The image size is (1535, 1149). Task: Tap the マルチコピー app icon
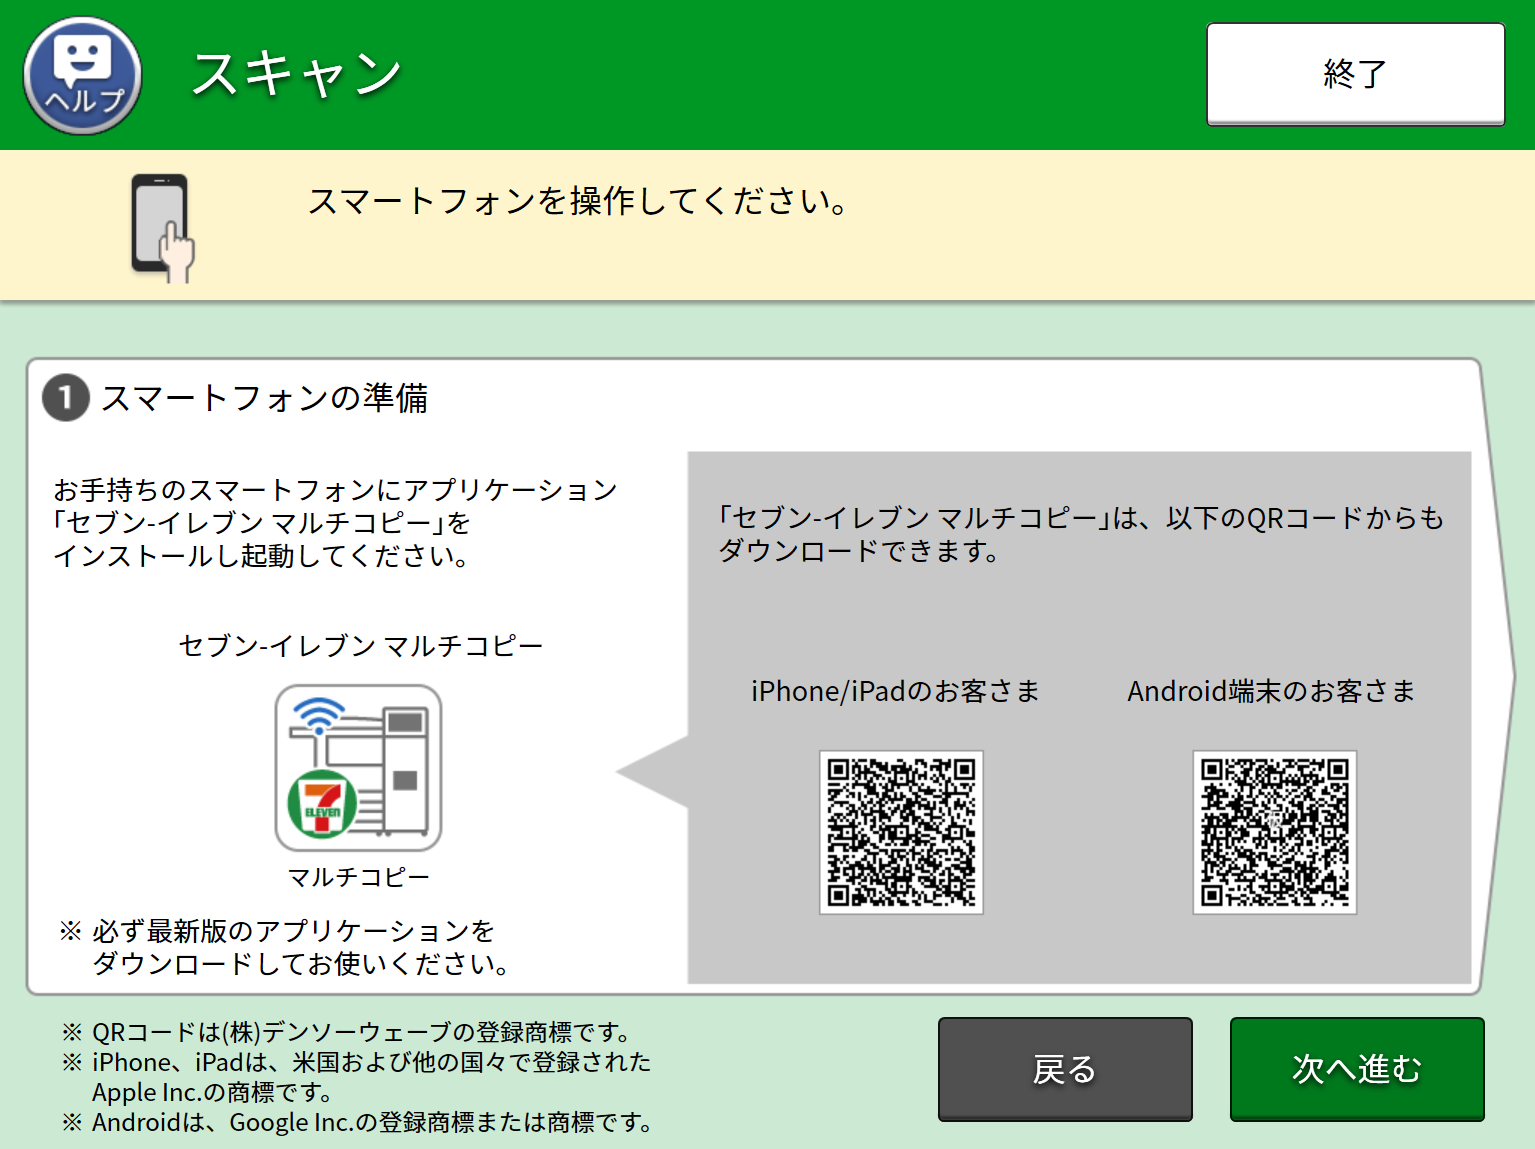(x=358, y=767)
